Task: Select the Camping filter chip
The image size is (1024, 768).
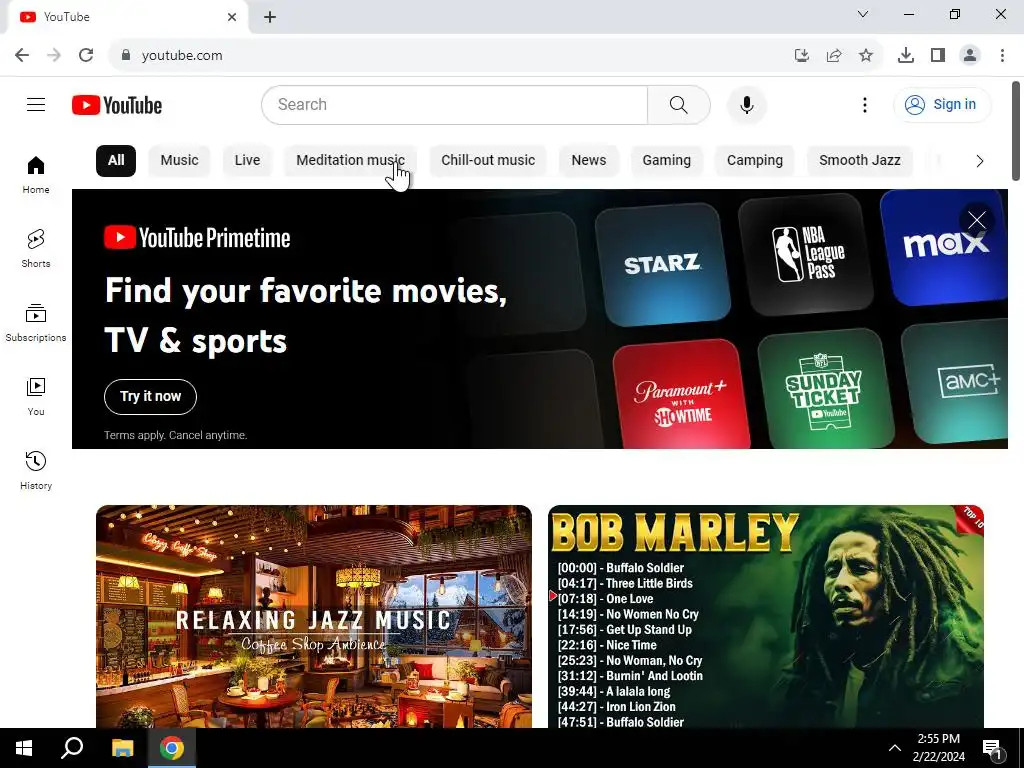Action: pos(754,161)
